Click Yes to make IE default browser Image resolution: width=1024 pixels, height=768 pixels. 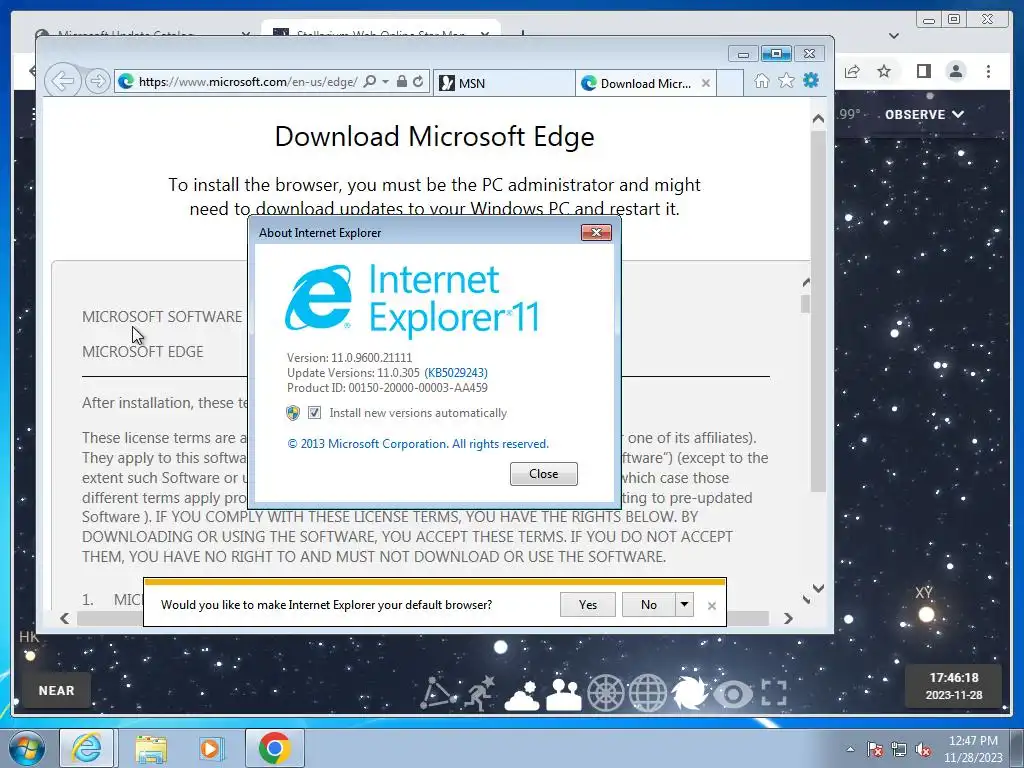588,605
